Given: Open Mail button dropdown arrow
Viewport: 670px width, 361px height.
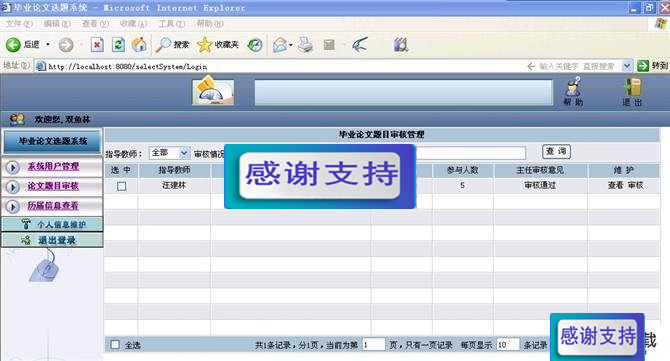Looking at the screenshot, I should point(291,44).
